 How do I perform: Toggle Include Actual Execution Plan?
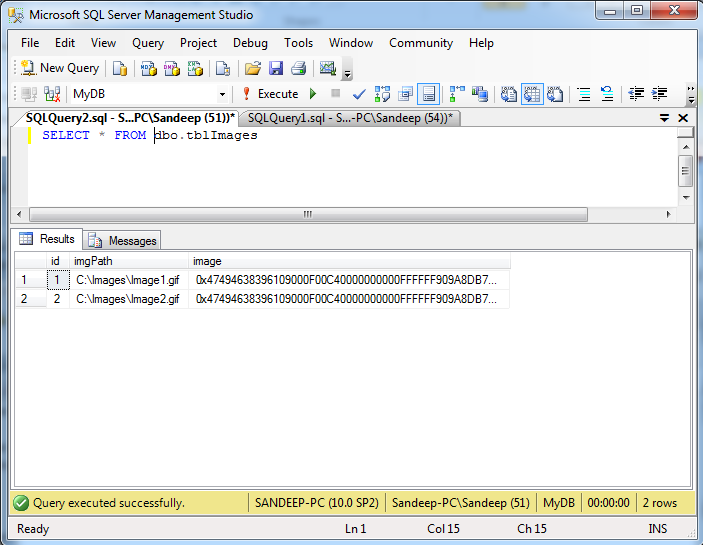(x=457, y=94)
